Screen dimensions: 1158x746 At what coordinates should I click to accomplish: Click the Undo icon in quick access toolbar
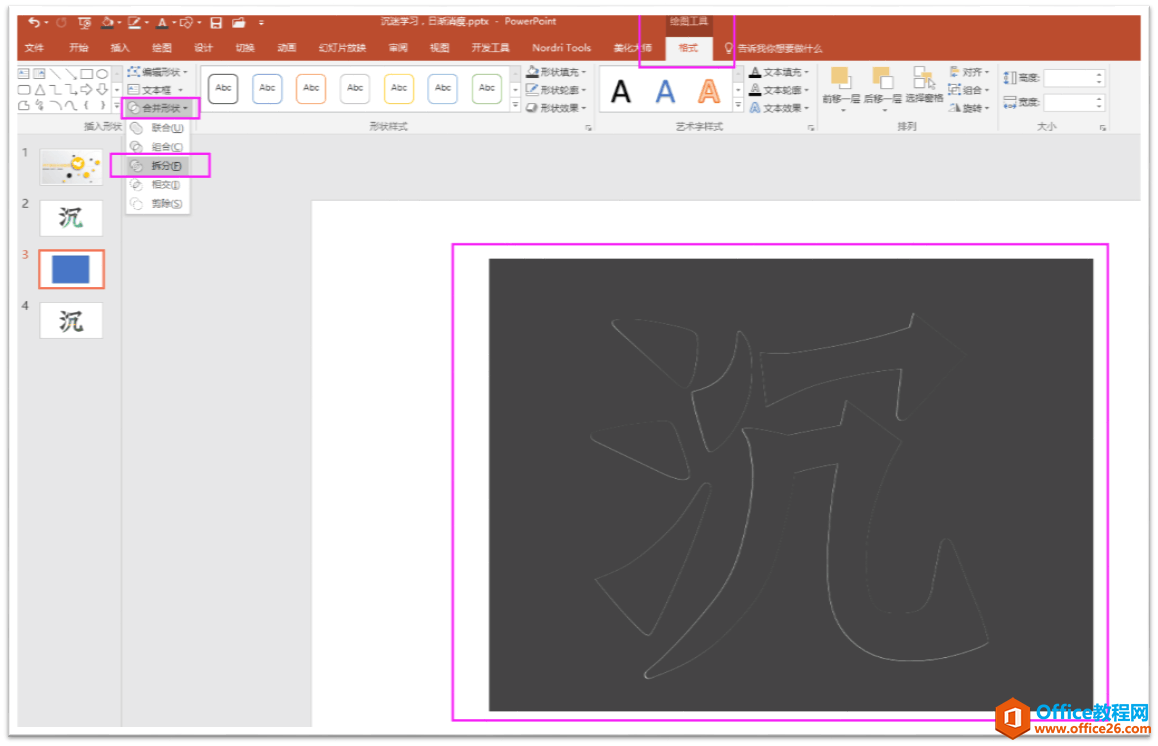pyautogui.click(x=34, y=22)
